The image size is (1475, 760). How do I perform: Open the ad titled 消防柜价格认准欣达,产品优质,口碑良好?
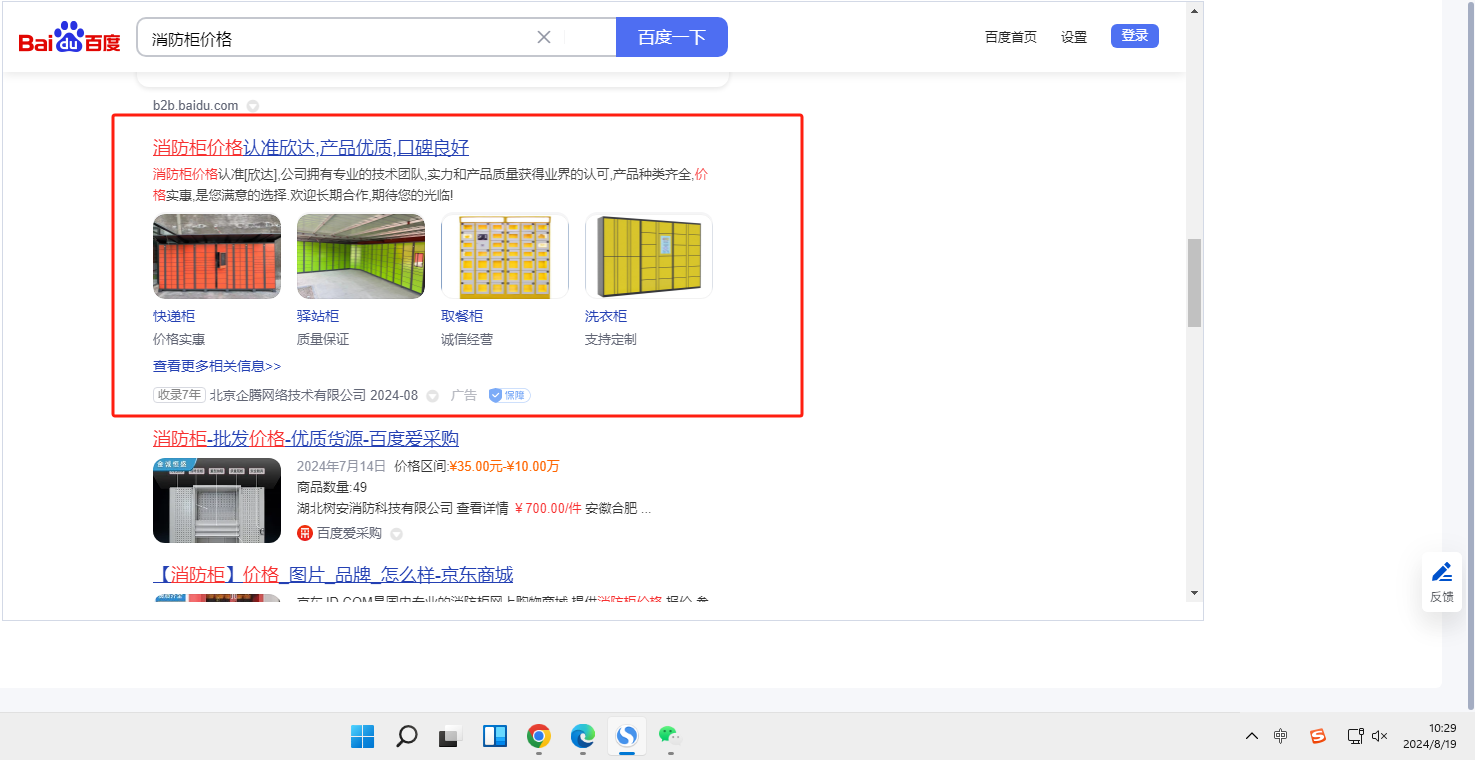pyautogui.click(x=311, y=148)
